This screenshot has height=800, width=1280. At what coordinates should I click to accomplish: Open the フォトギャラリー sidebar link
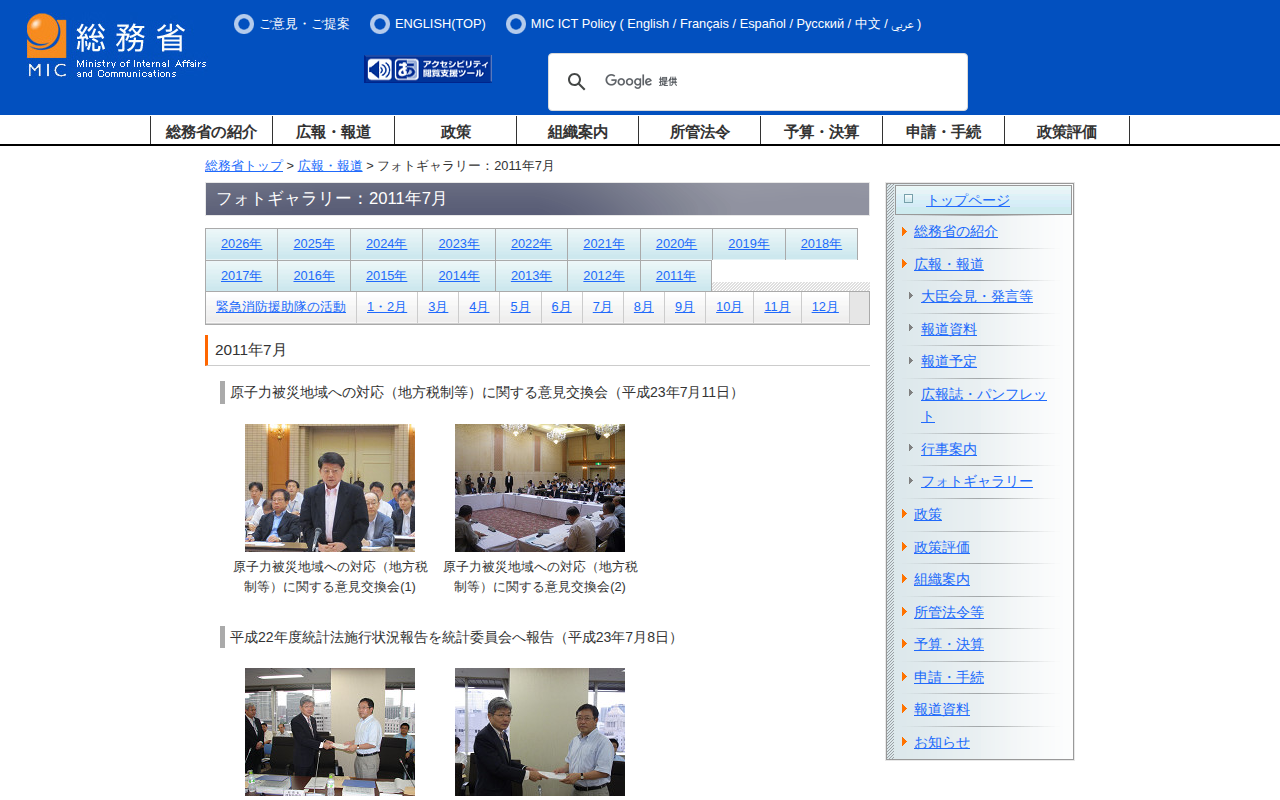[x=976, y=481]
